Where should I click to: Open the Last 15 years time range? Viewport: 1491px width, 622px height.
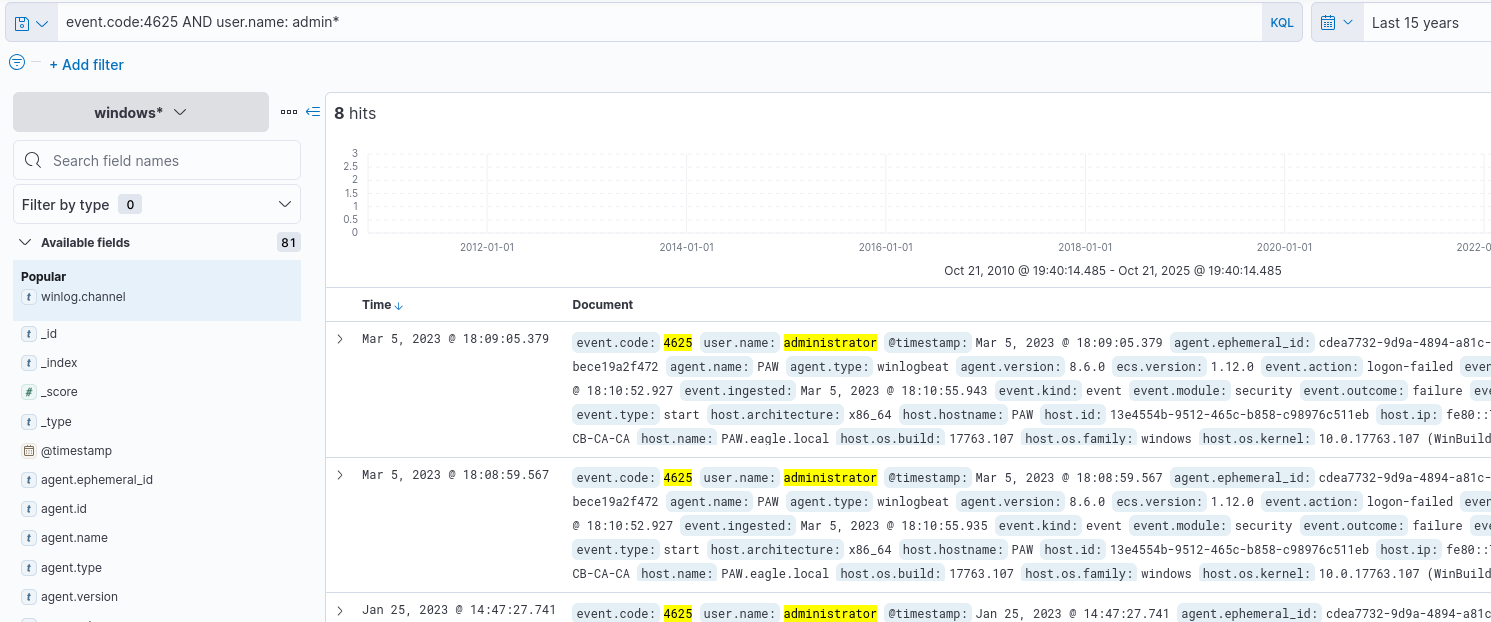1414,22
